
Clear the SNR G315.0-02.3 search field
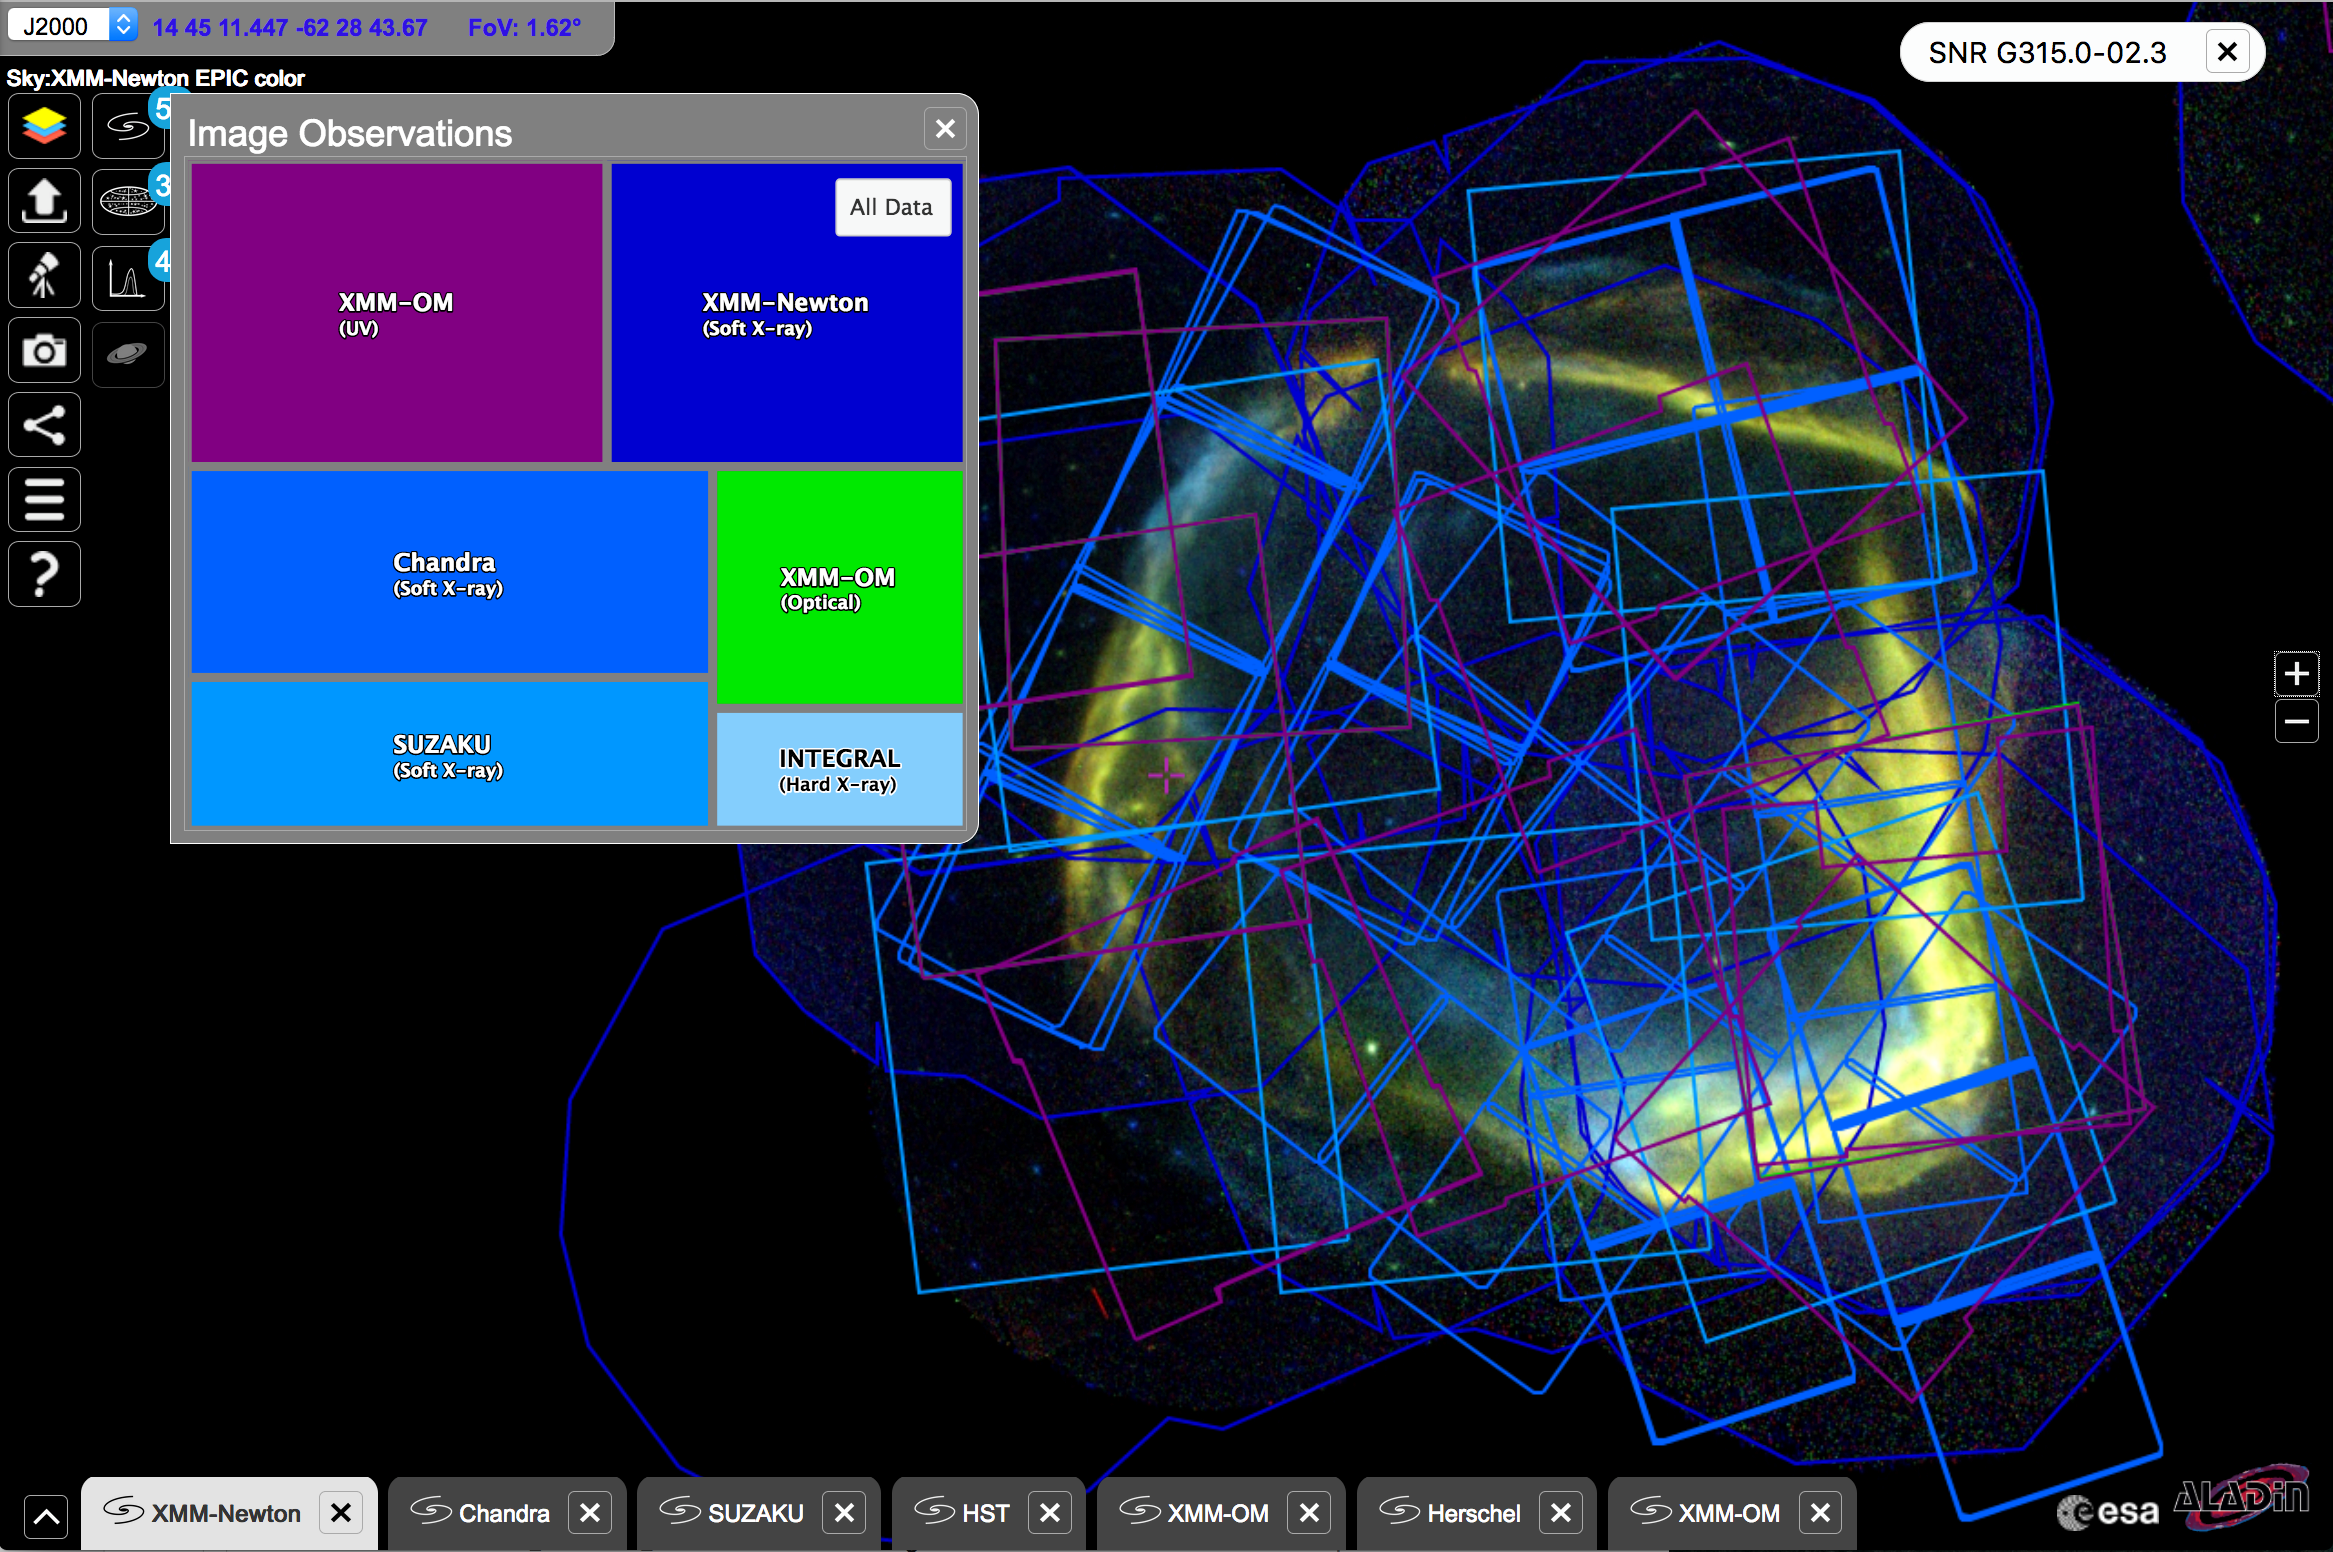2227,52
